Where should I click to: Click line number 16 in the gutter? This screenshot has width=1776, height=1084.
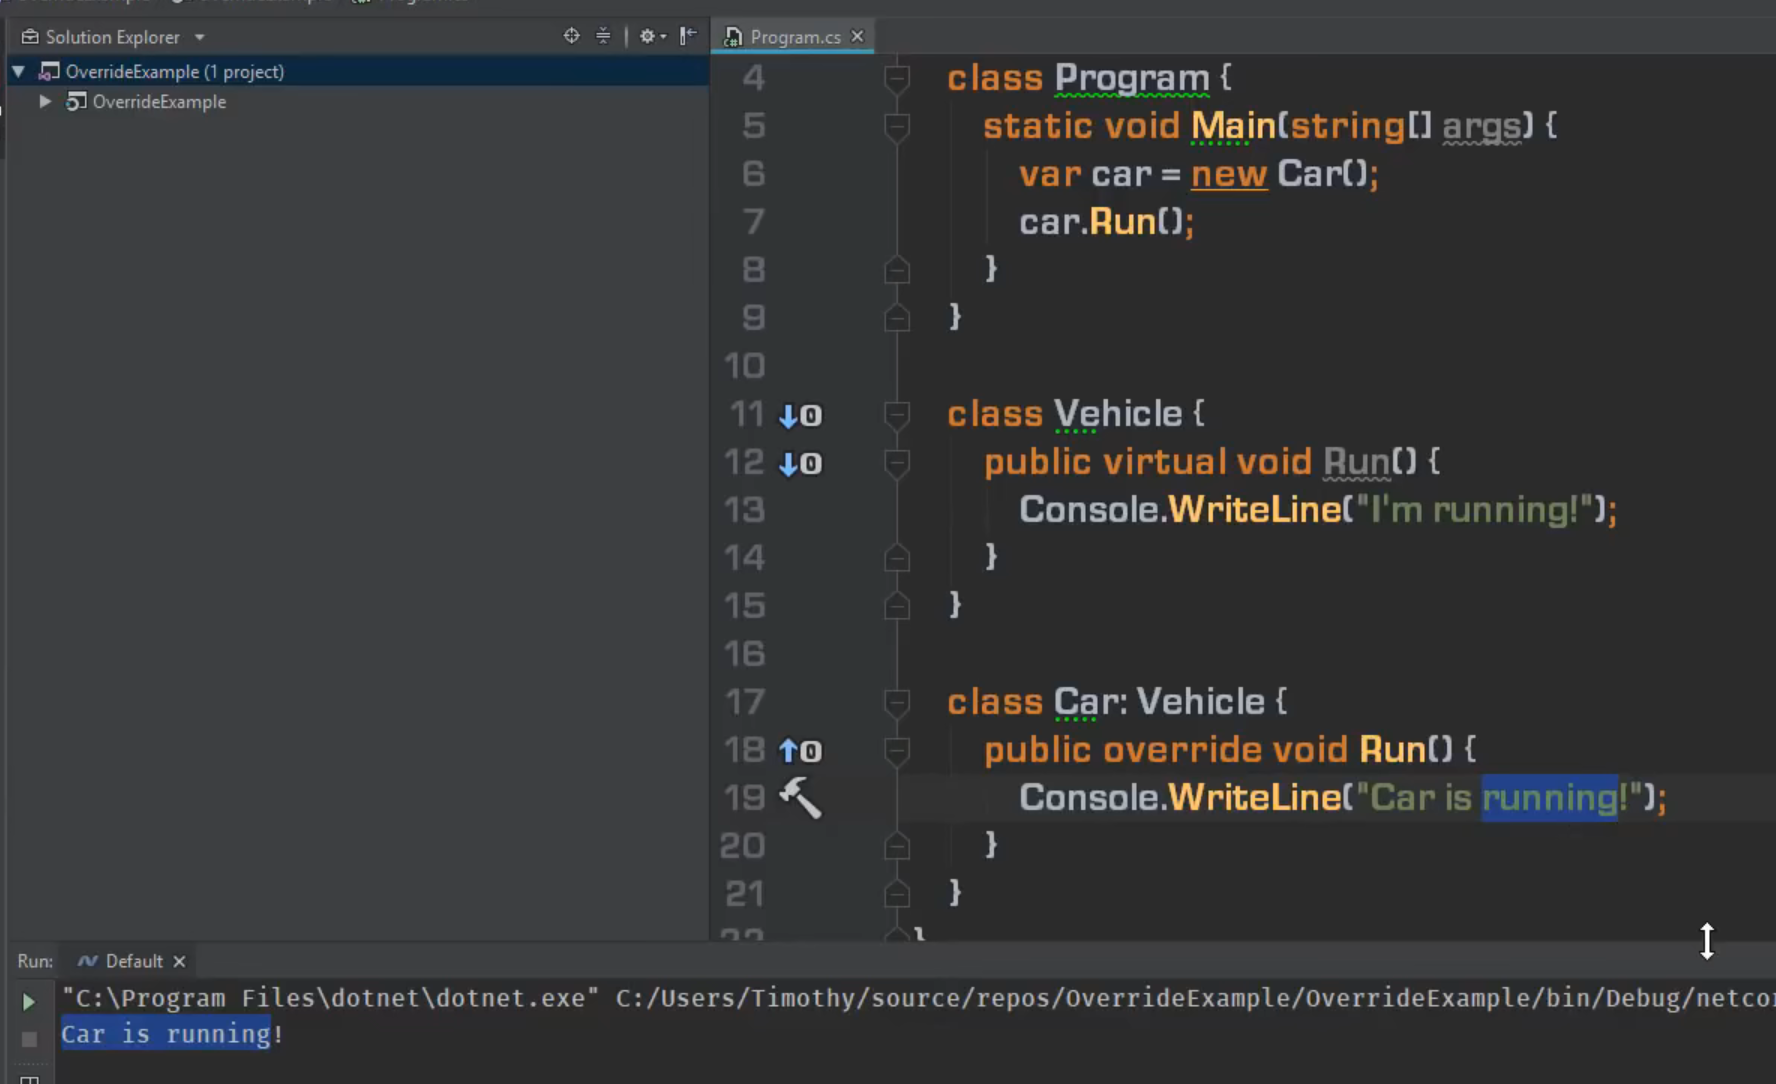[744, 654]
